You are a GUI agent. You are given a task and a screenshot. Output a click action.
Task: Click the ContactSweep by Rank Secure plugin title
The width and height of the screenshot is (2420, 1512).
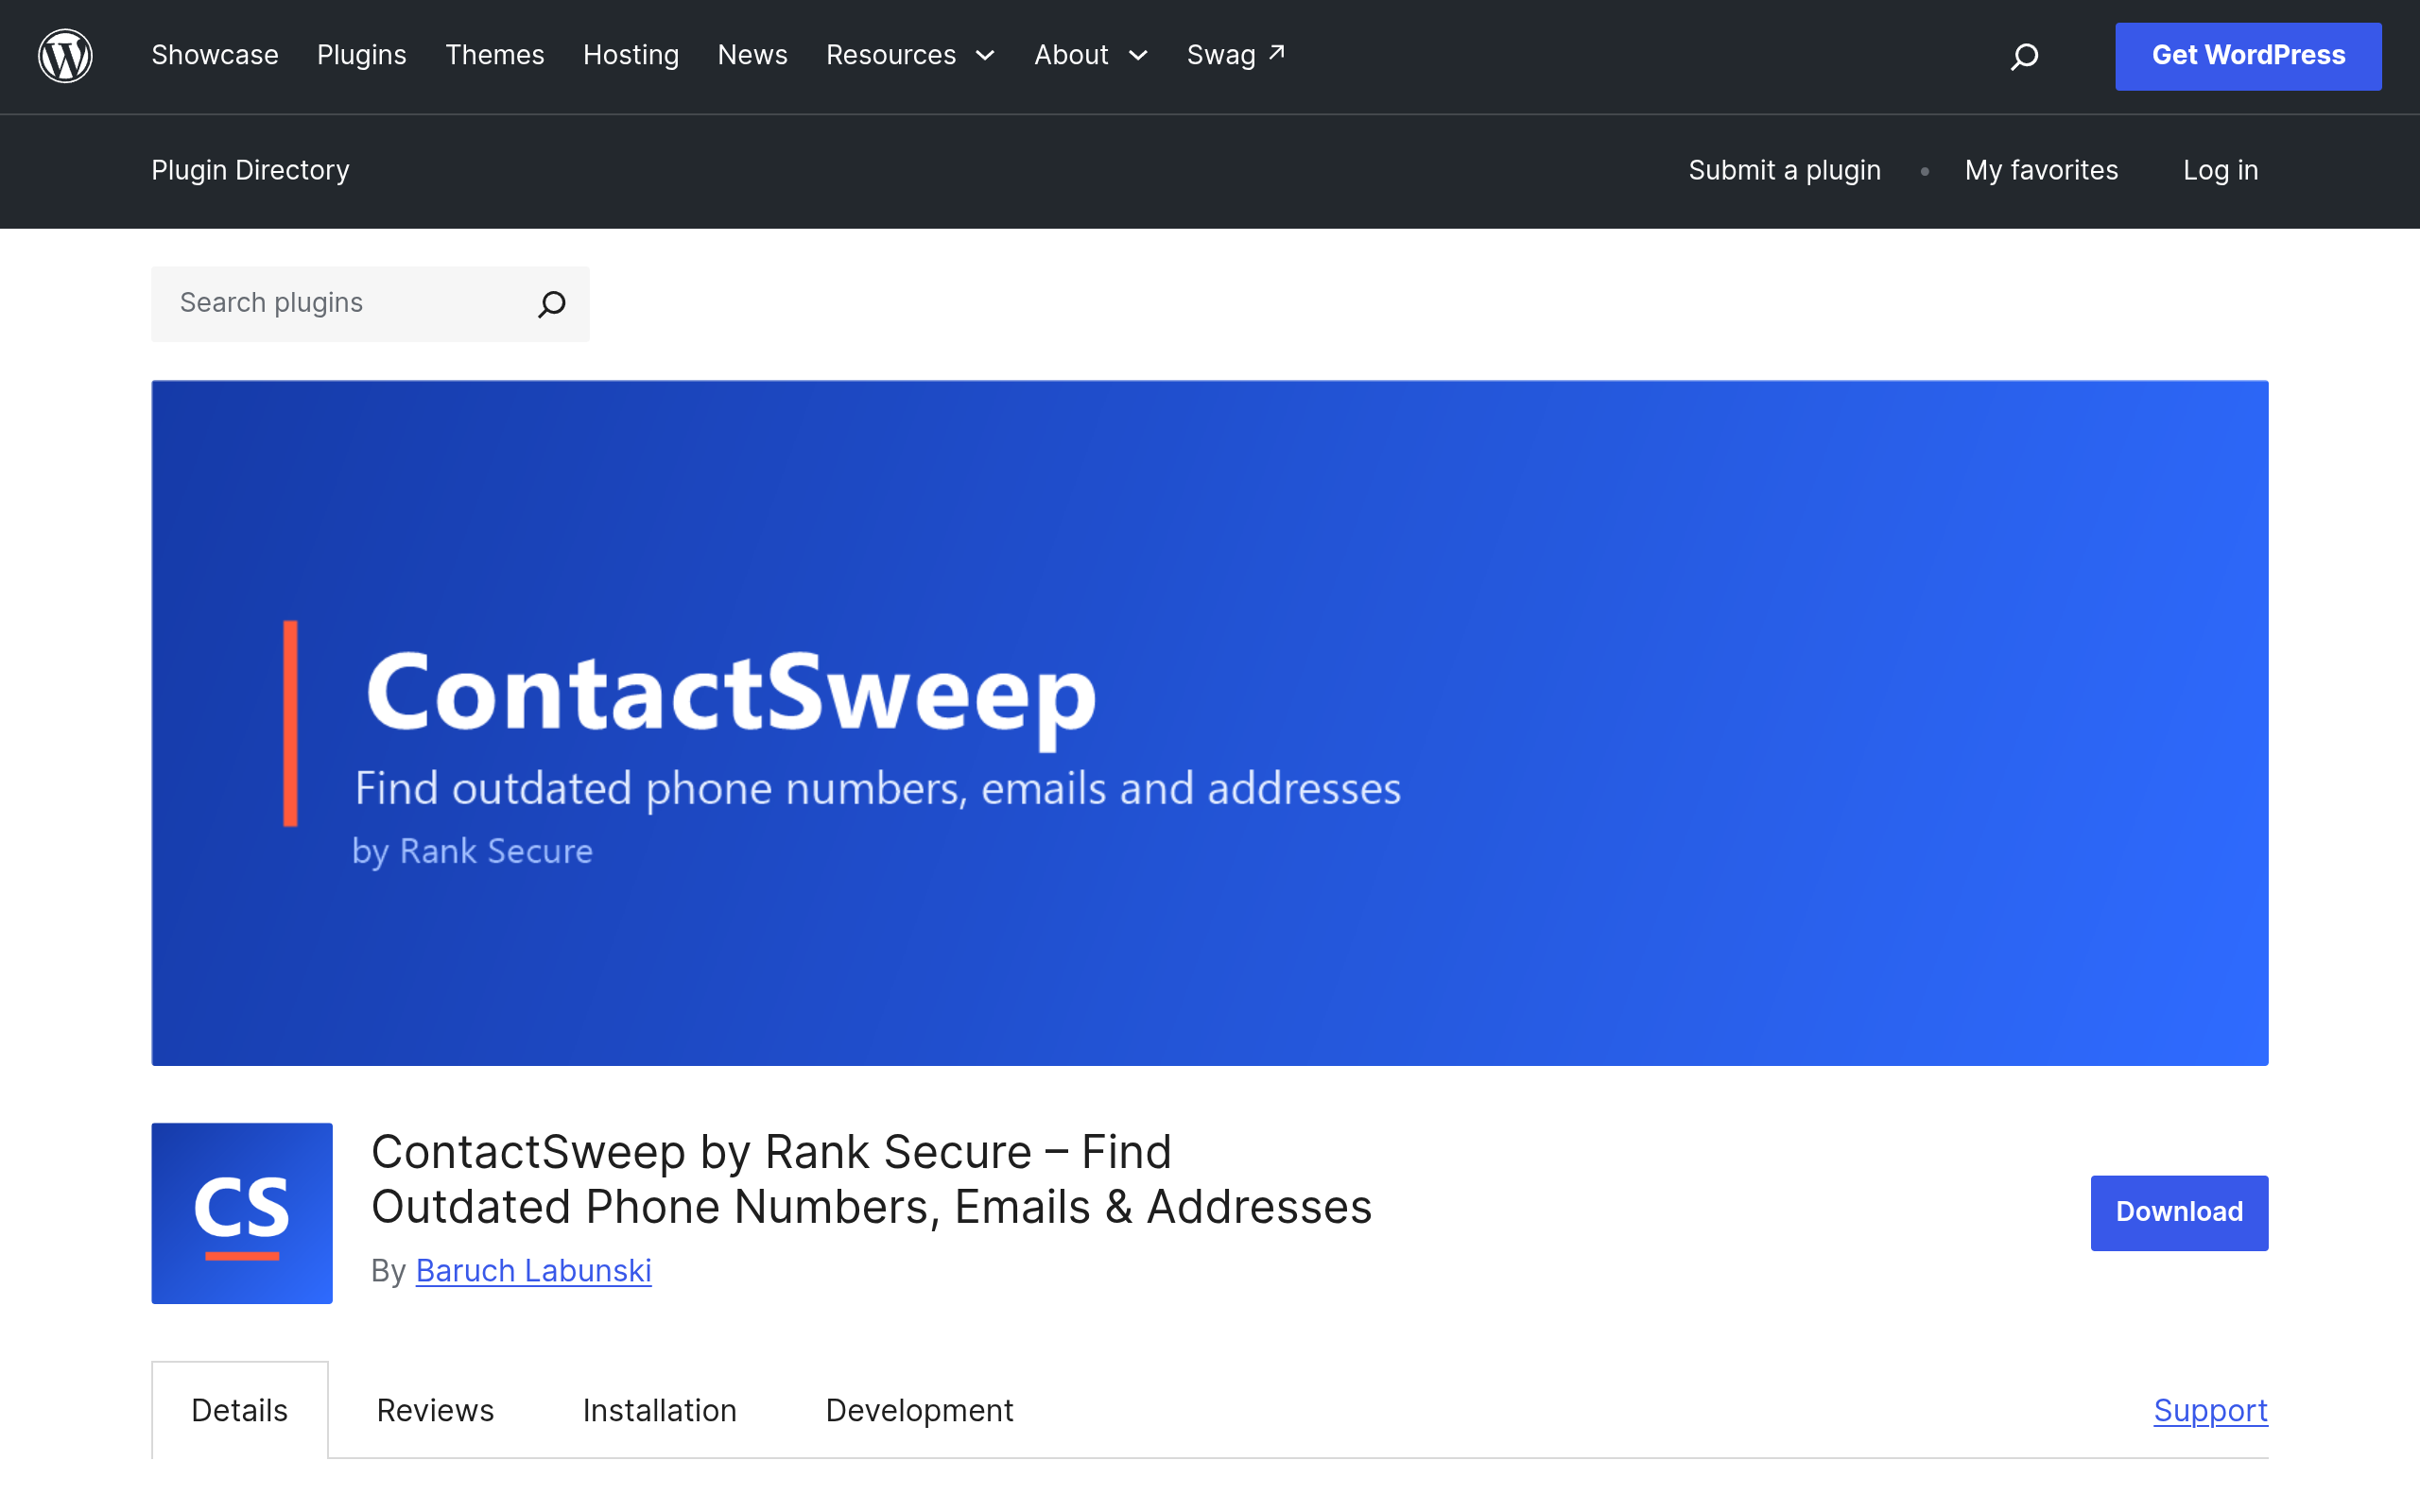coord(871,1179)
